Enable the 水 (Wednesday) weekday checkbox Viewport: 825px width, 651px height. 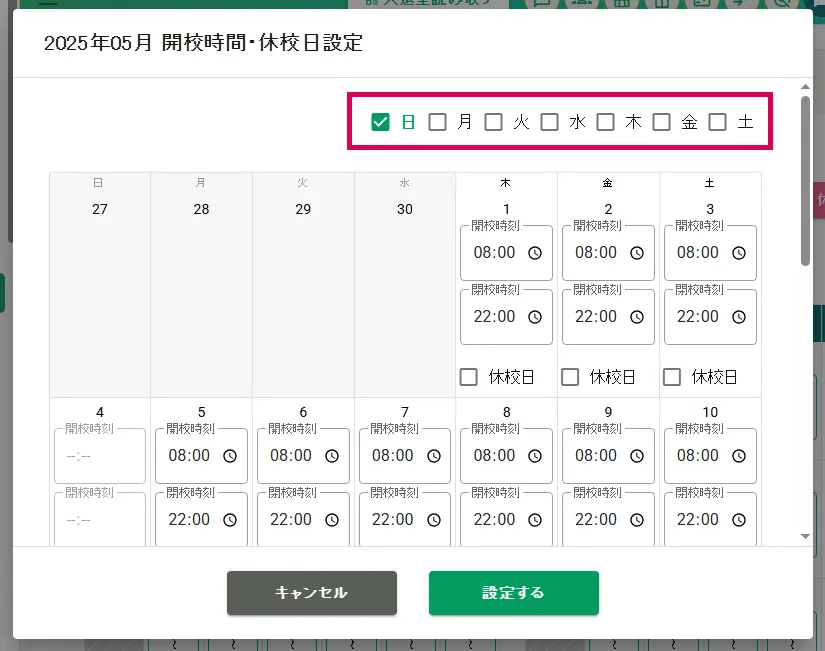[549, 122]
